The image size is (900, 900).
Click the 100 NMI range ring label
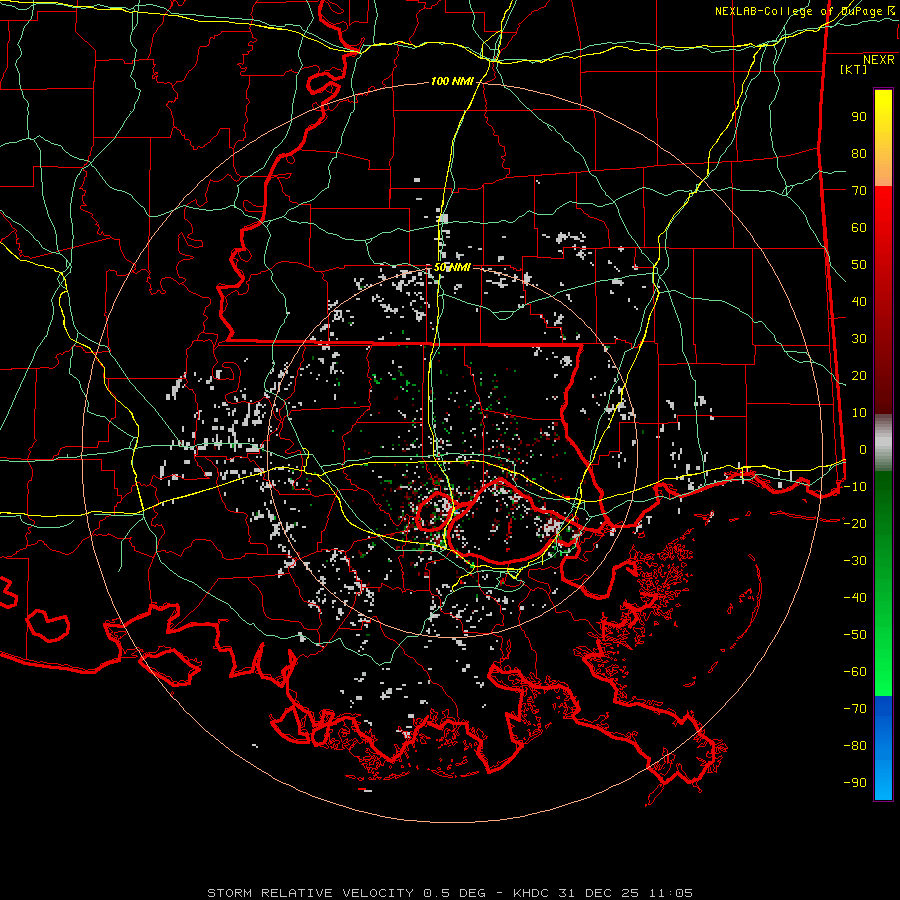point(452,82)
